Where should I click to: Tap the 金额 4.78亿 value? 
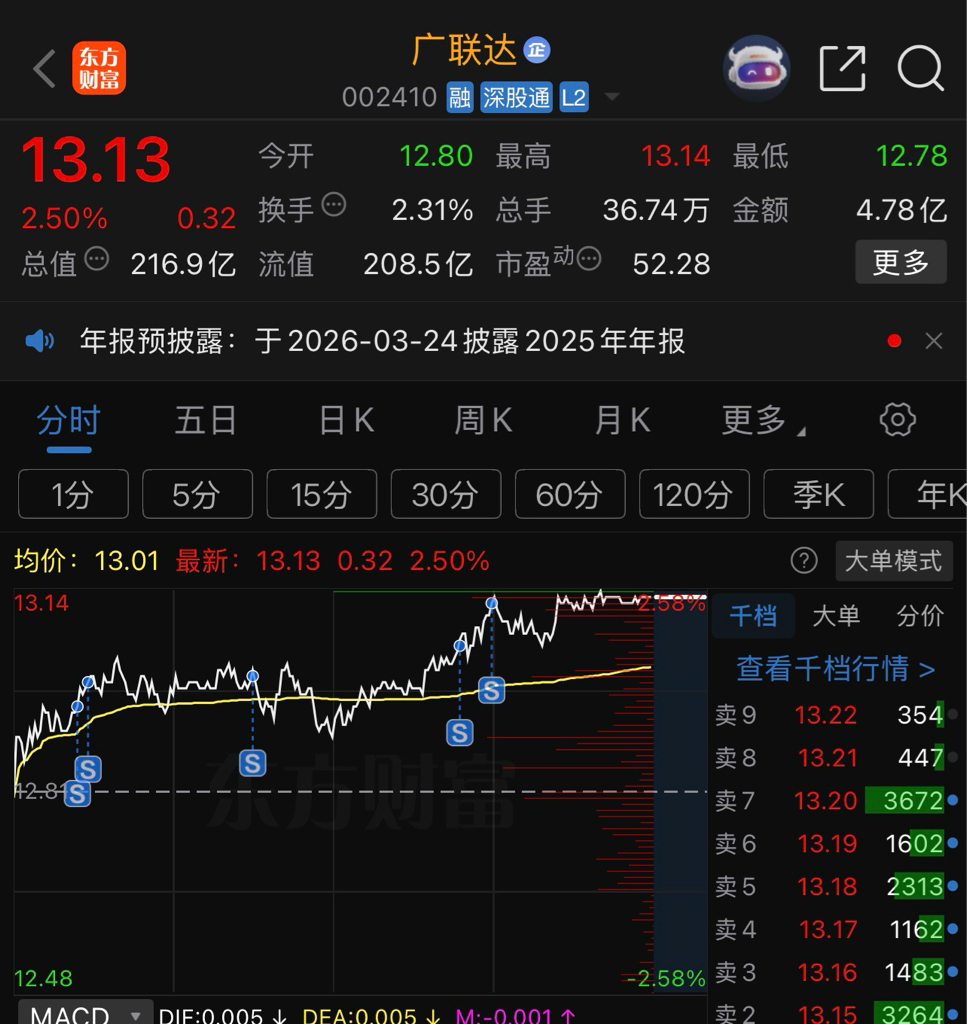pos(901,210)
